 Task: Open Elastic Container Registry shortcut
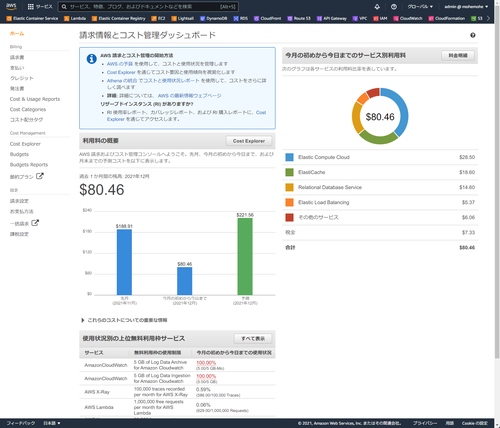(119, 18)
